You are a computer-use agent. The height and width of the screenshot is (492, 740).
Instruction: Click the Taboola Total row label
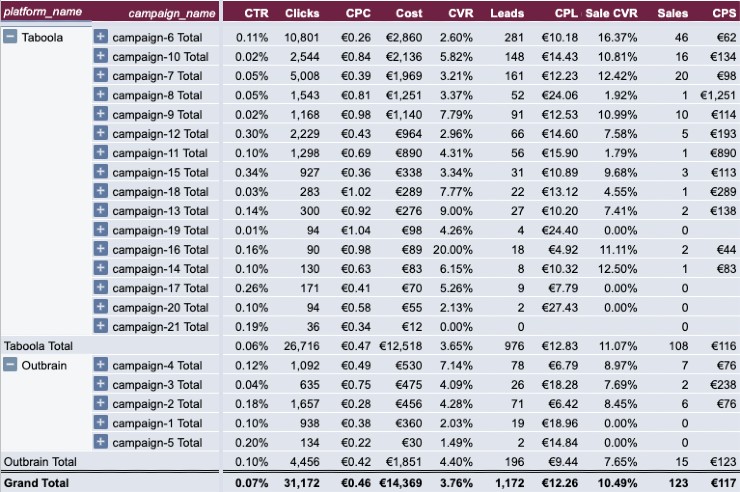[x=39, y=346]
